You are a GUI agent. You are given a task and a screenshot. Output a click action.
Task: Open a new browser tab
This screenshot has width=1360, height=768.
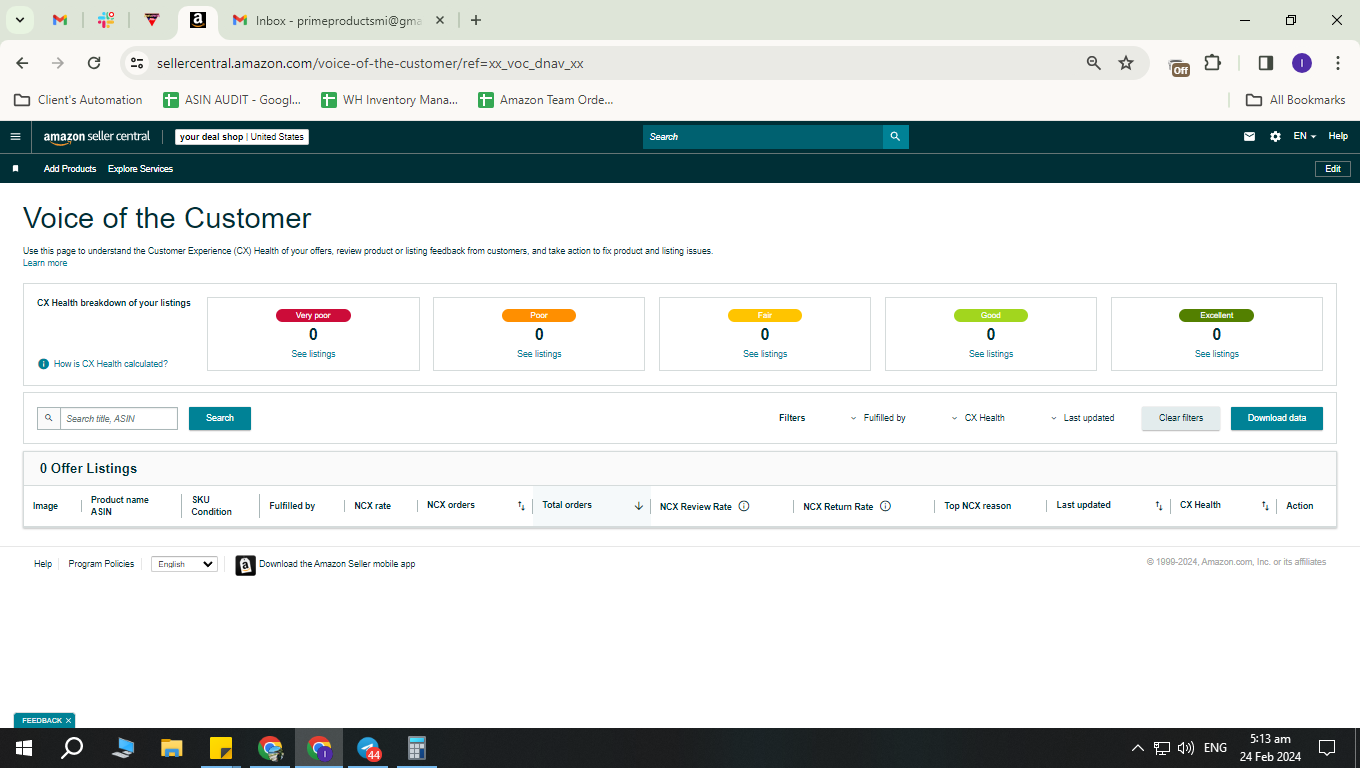476,20
